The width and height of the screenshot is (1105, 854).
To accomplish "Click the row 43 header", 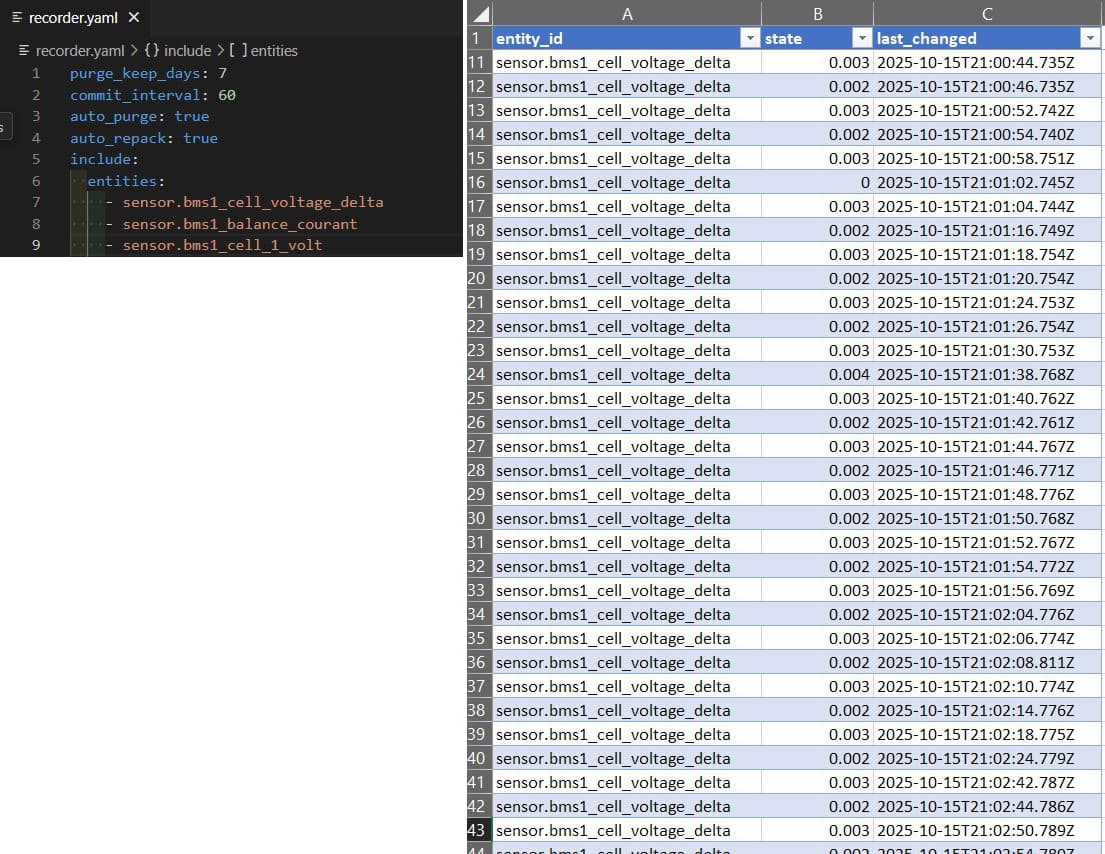I will point(477,831).
